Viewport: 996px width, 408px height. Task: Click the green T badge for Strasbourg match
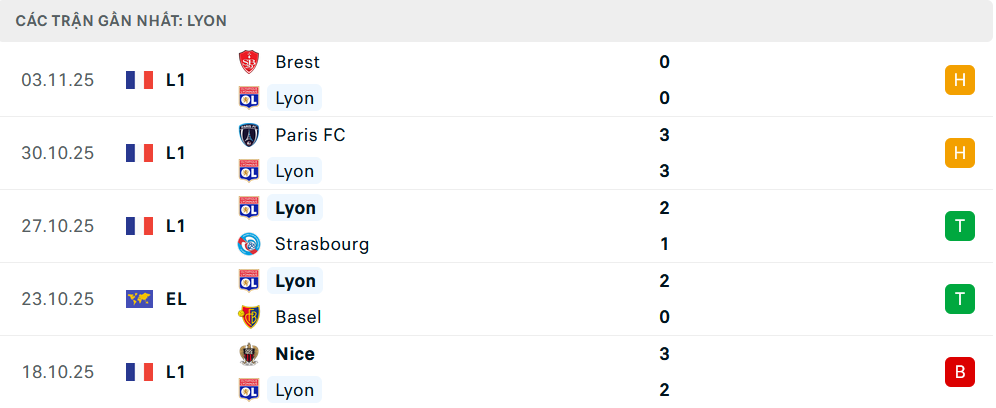click(x=959, y=226)
